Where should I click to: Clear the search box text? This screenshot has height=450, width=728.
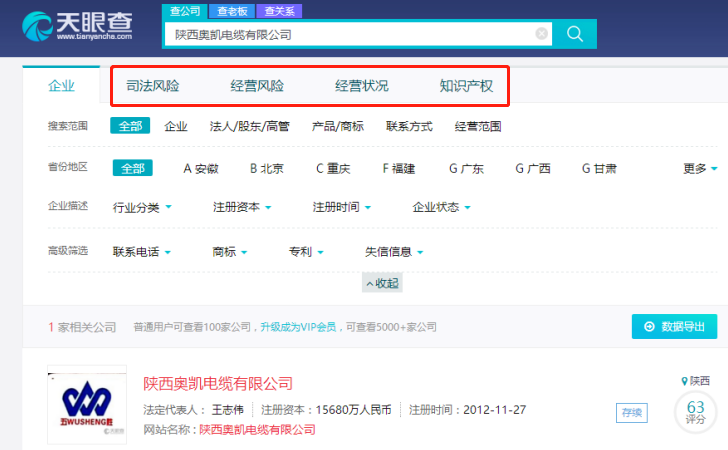click(x=541, y=33)
